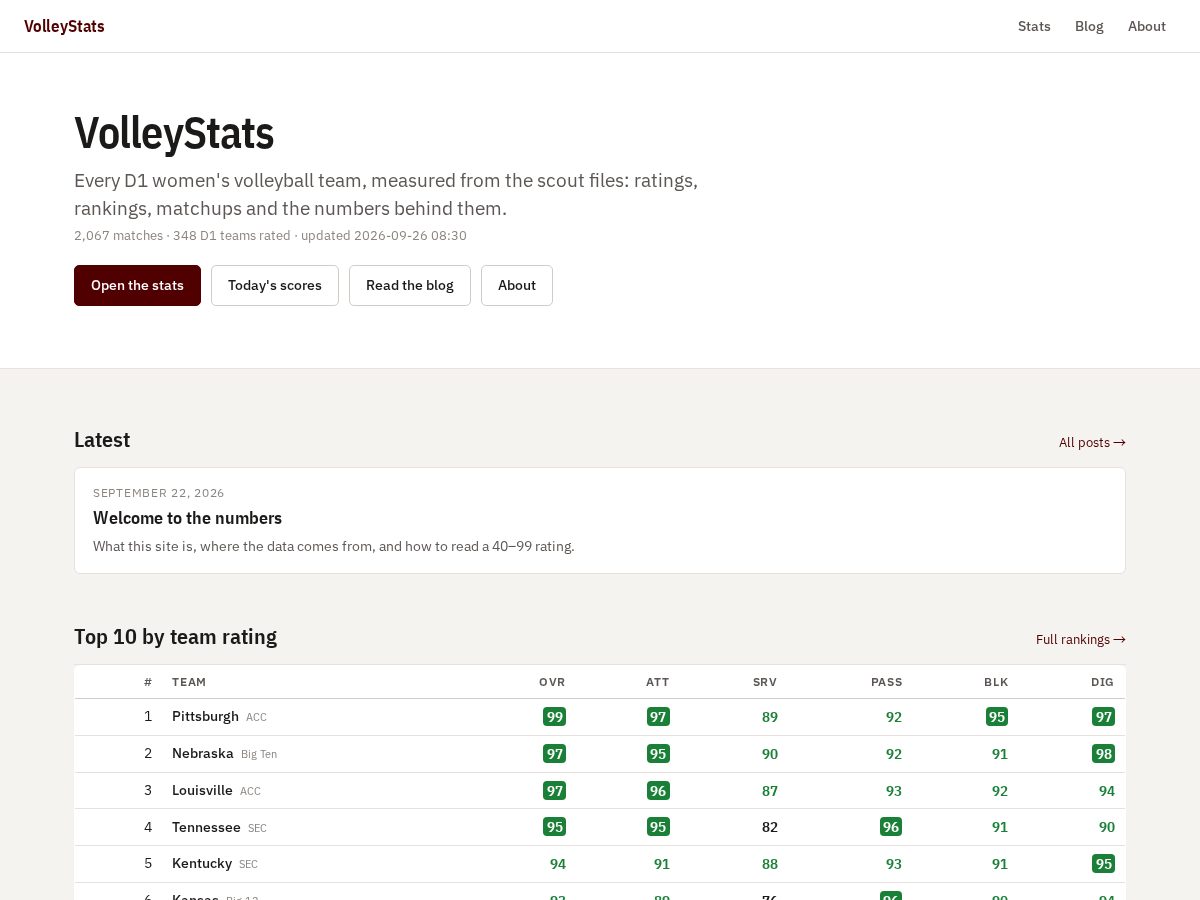
Task: Follow the Full rankings link
Action: [1081, 639]
